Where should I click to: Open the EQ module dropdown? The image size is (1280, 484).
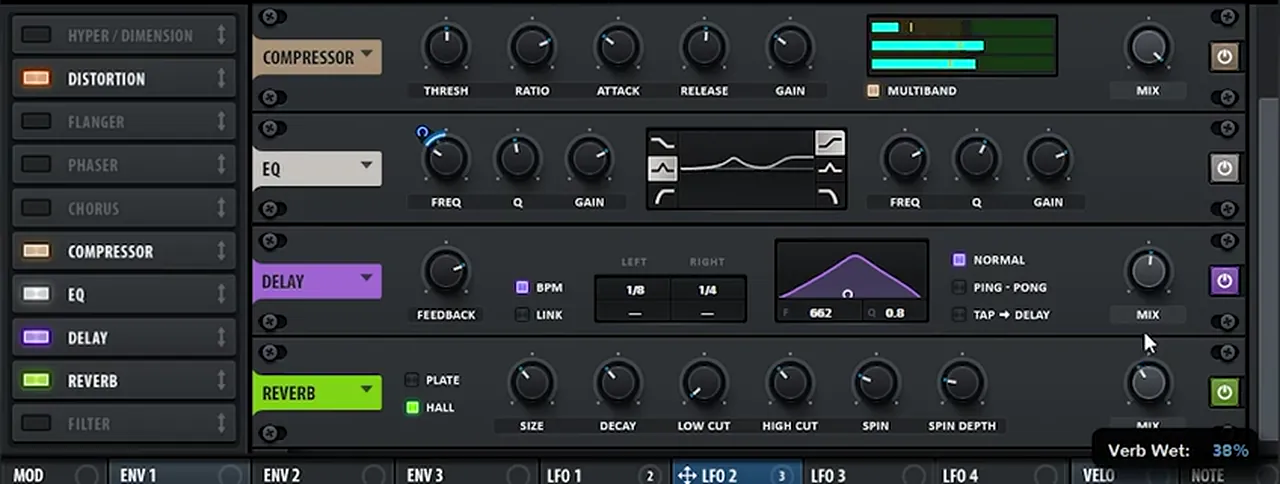point(366,167)
